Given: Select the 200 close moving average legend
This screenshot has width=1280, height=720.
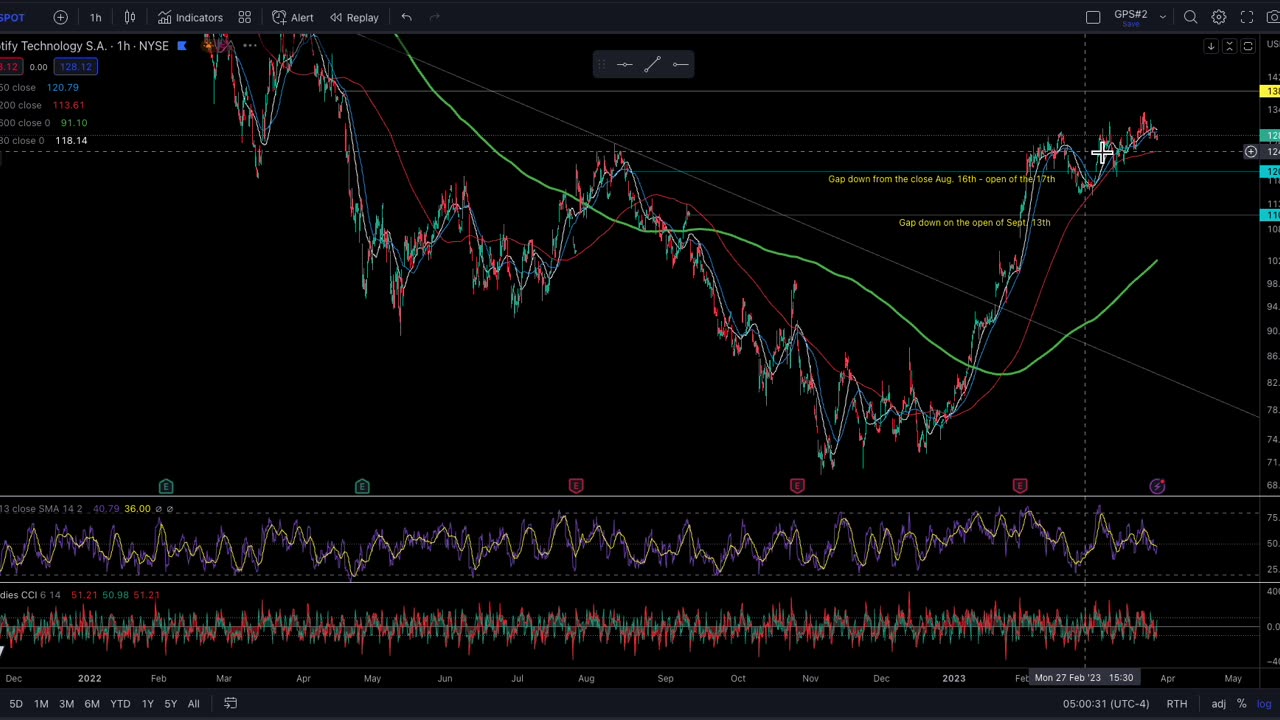Looking at the screenshot, I should coord(43,105).
